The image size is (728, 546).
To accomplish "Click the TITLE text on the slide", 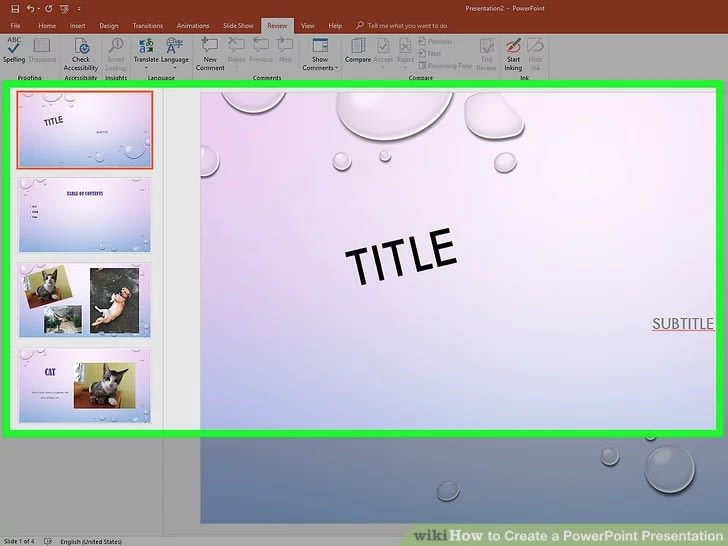I will click(400, 255).
